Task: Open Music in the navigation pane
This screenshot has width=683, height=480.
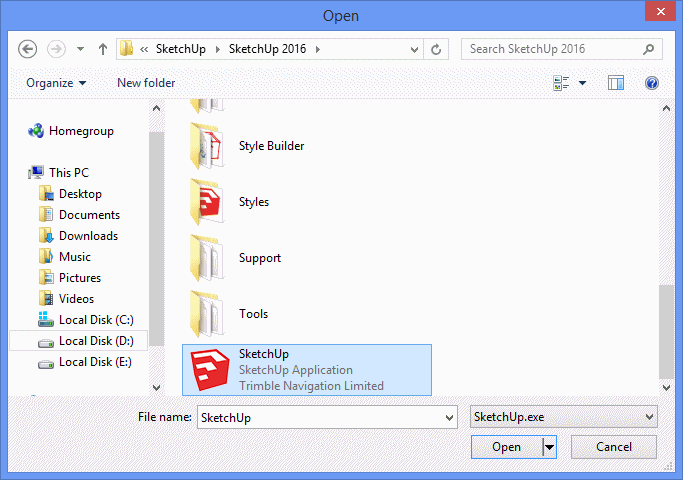Action: tap(75, 257)
